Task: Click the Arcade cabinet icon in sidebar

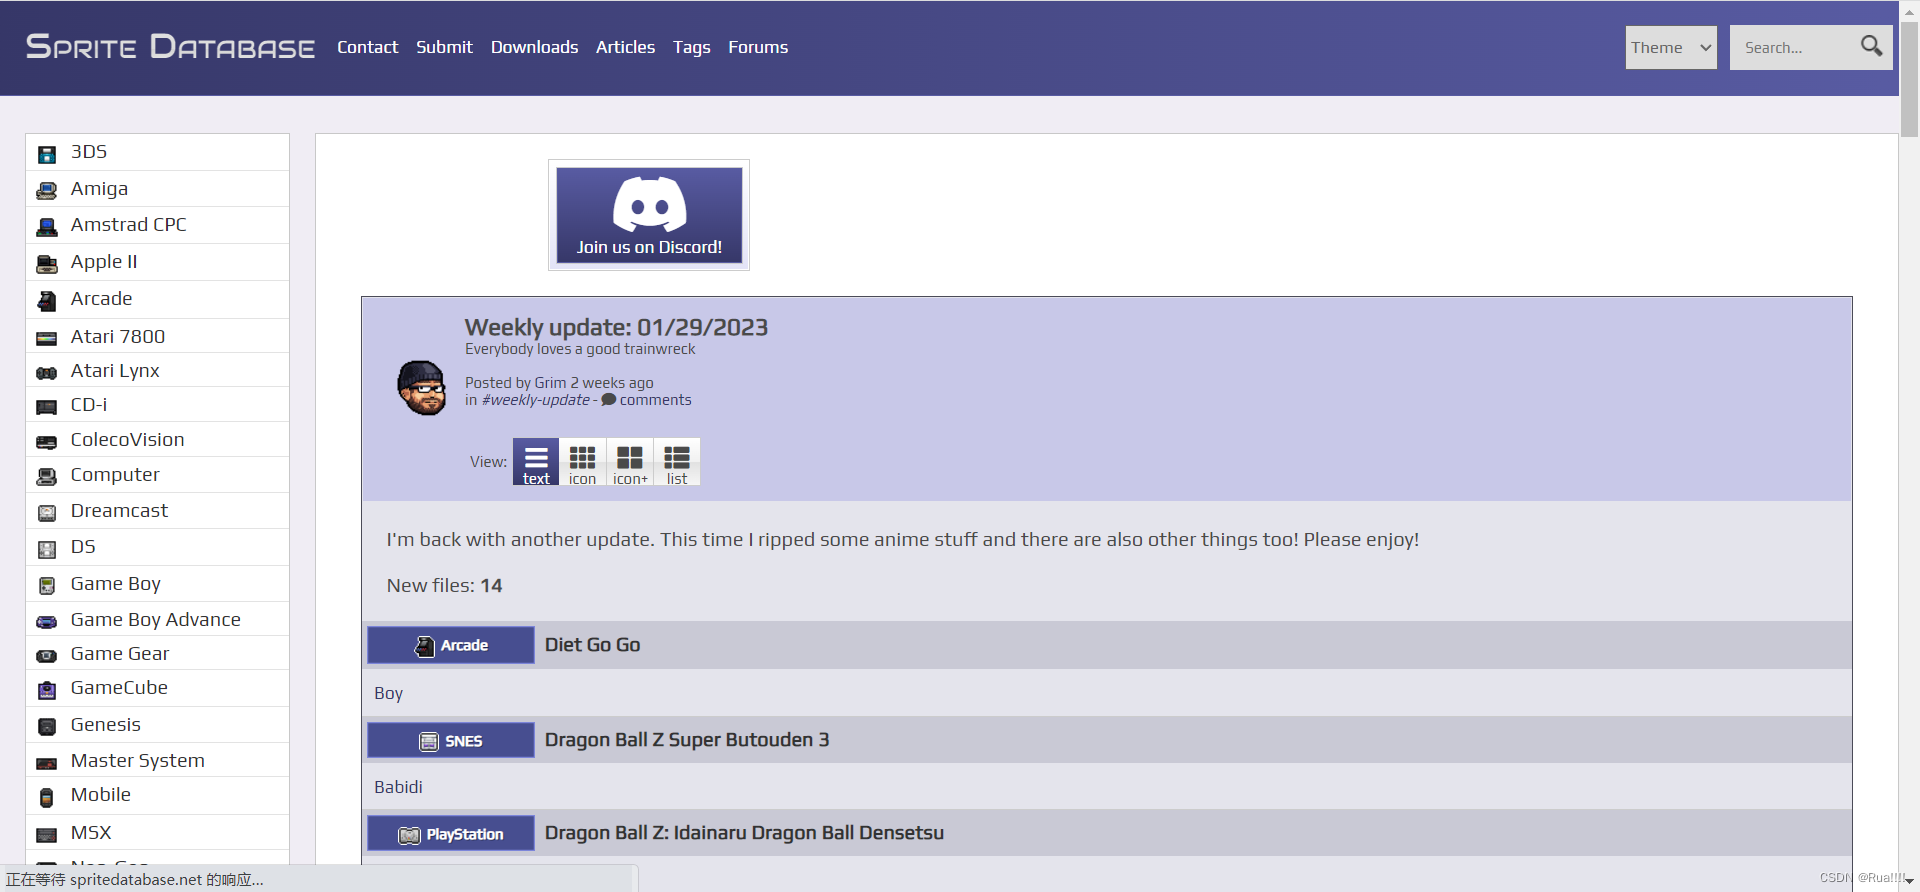Action: [47, 301]
